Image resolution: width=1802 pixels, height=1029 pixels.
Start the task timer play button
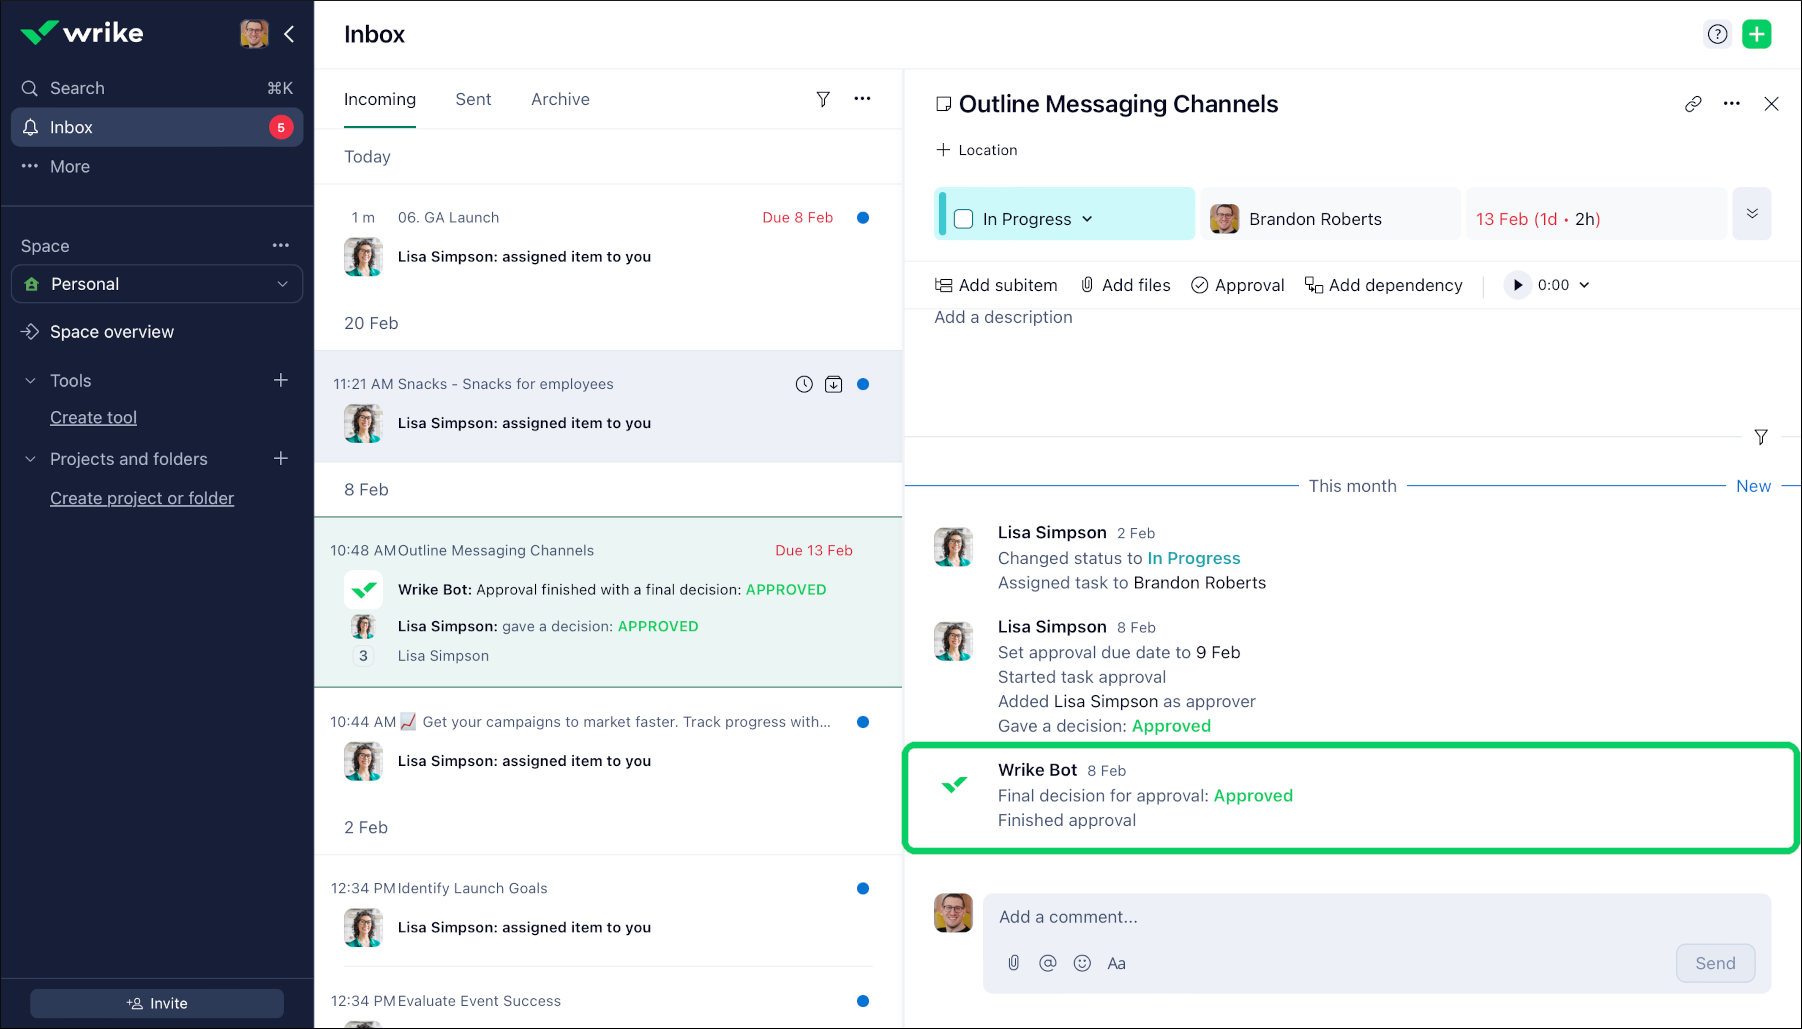pos(1517,285)
